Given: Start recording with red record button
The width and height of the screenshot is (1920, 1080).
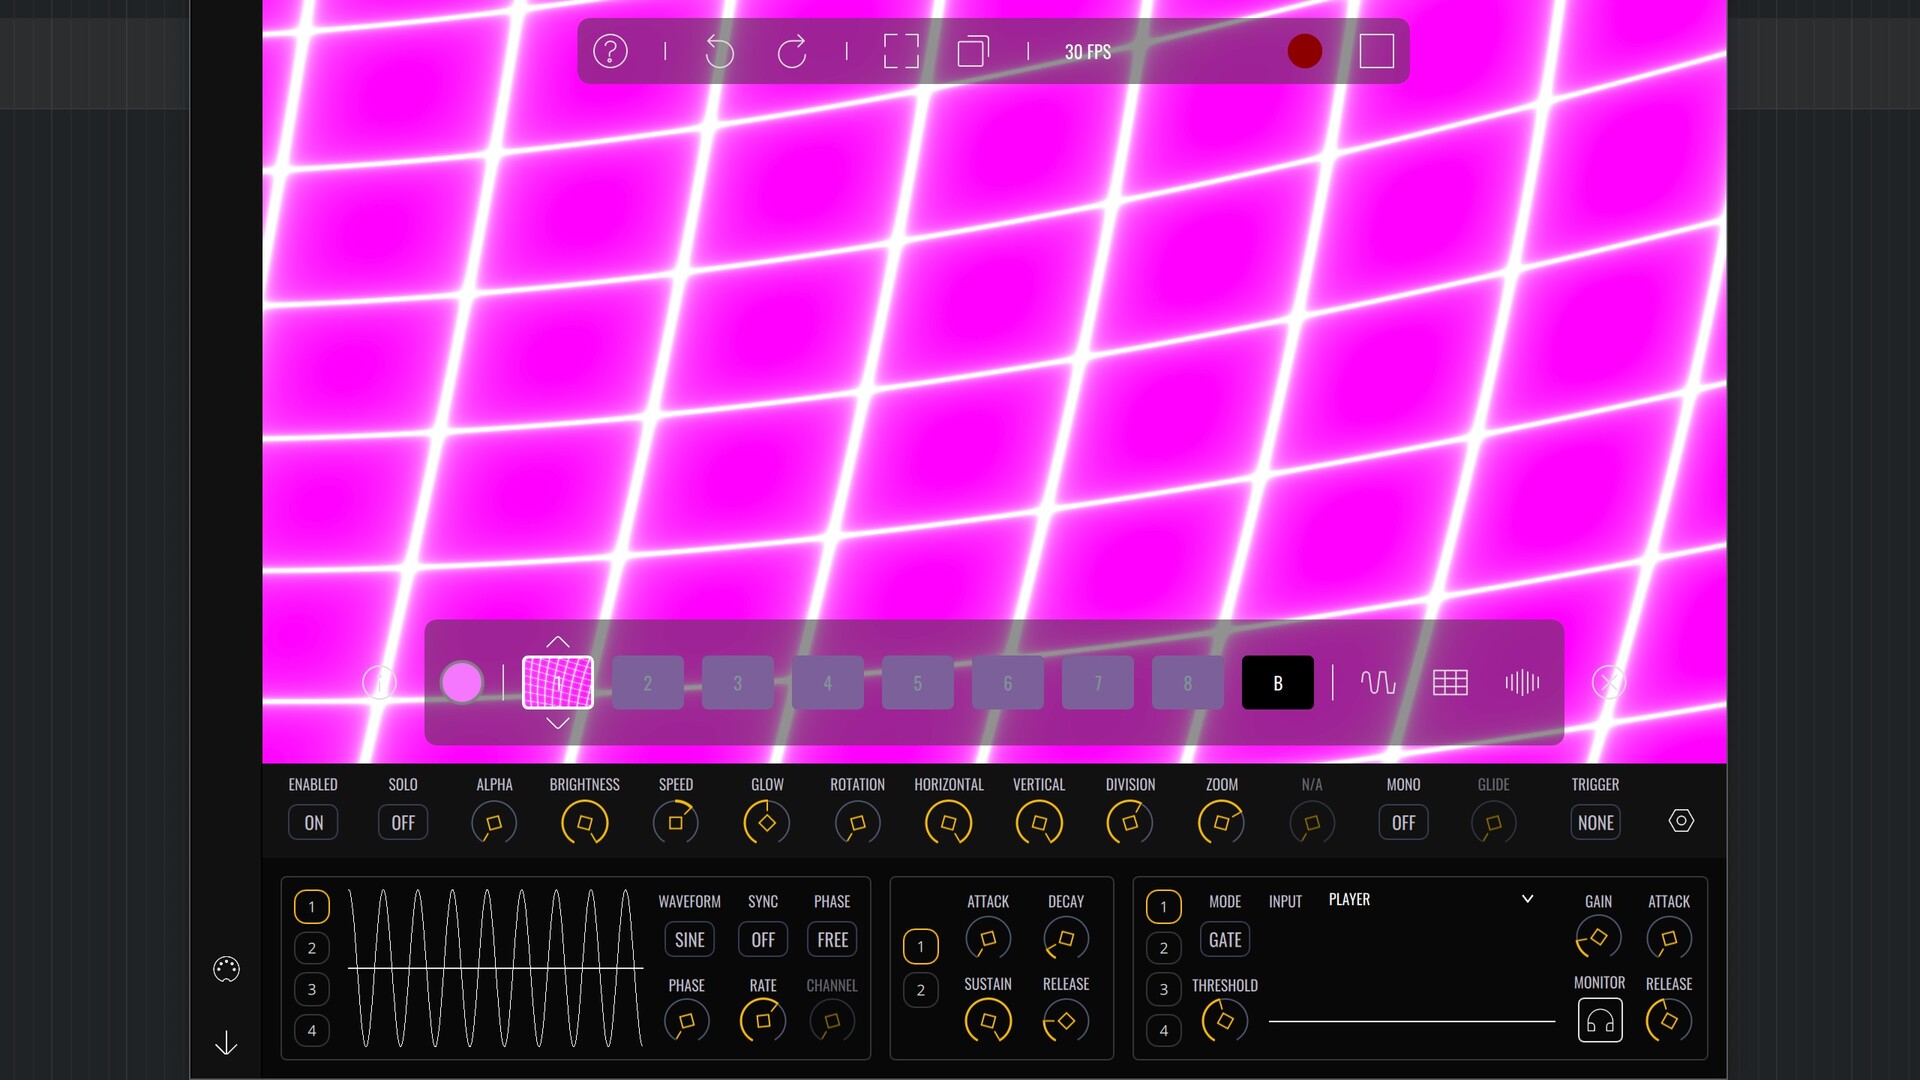Looking at the screenshot, I should coord(1304,51).
